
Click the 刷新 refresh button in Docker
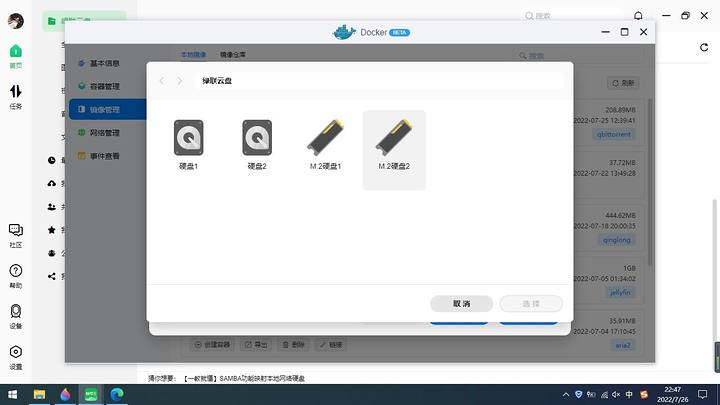click(x=623, y=83)
